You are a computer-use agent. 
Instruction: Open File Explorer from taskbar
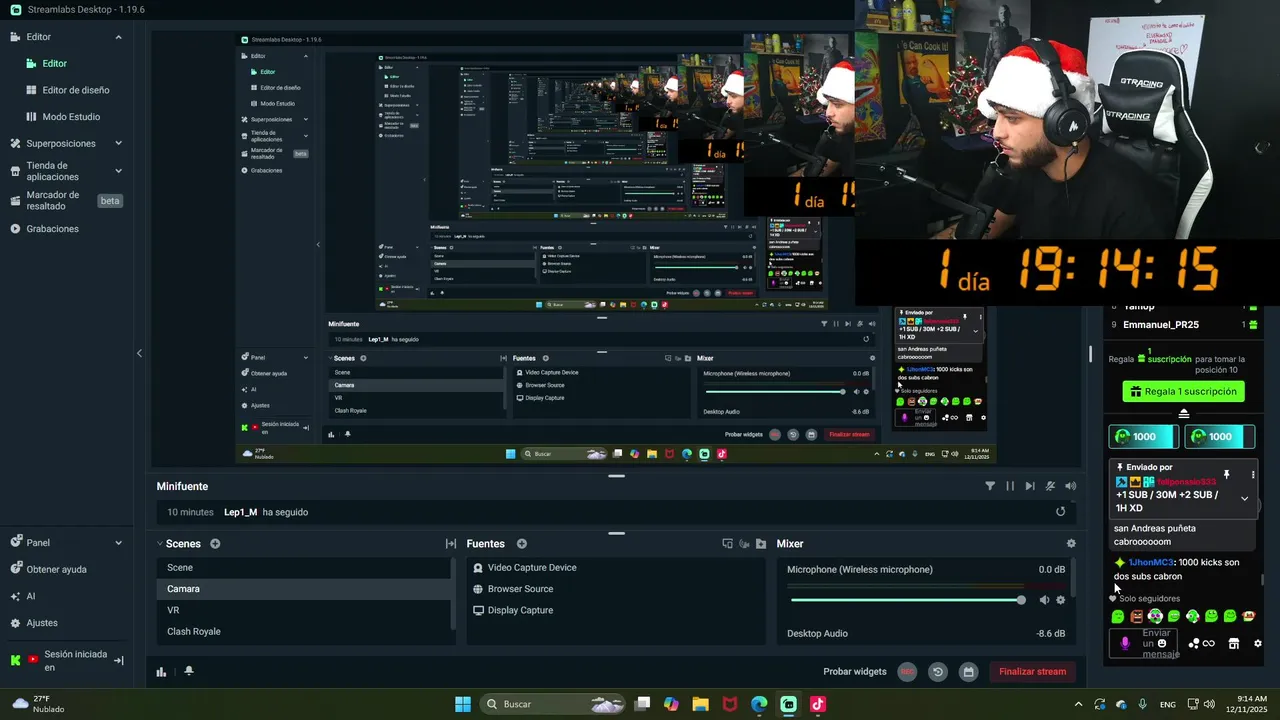coord(700,704)
